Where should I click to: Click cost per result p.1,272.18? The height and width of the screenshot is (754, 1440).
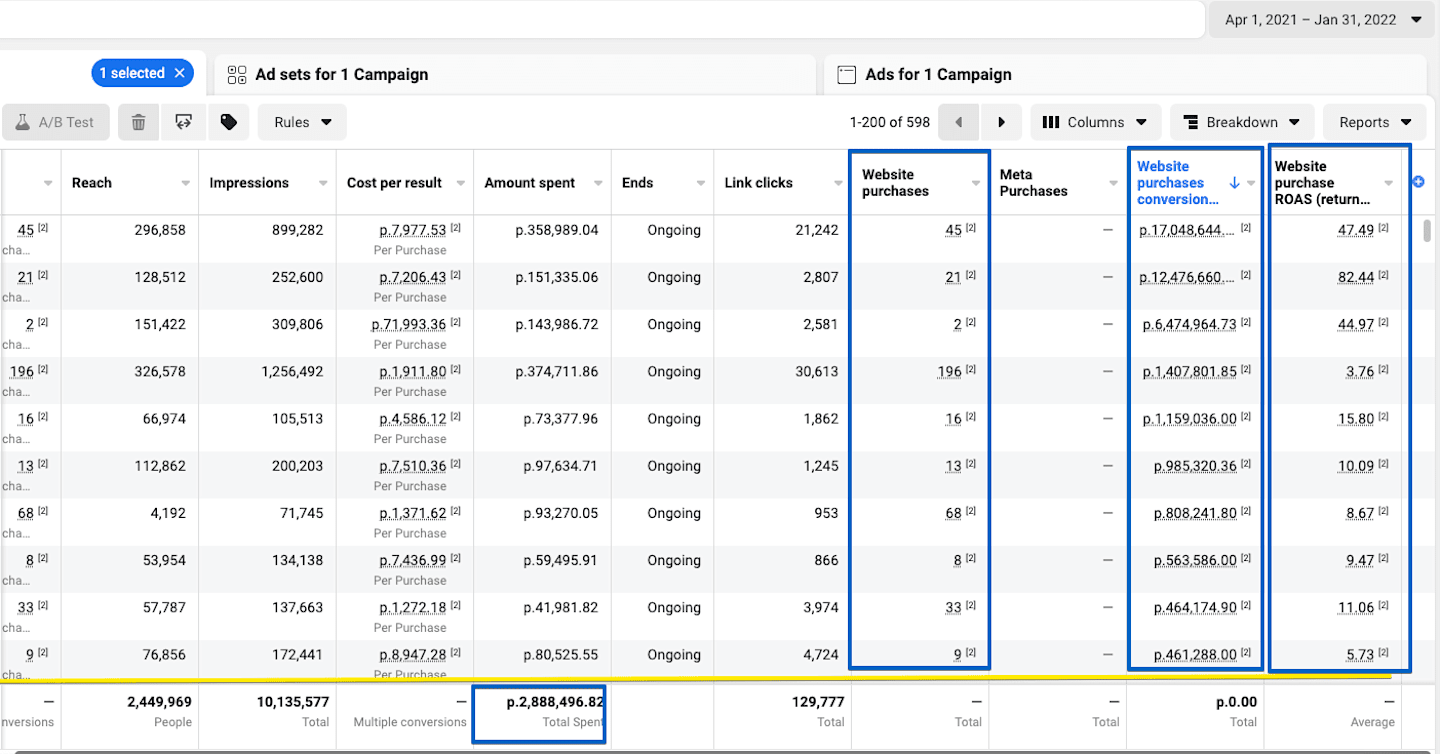tap(412, 608)
